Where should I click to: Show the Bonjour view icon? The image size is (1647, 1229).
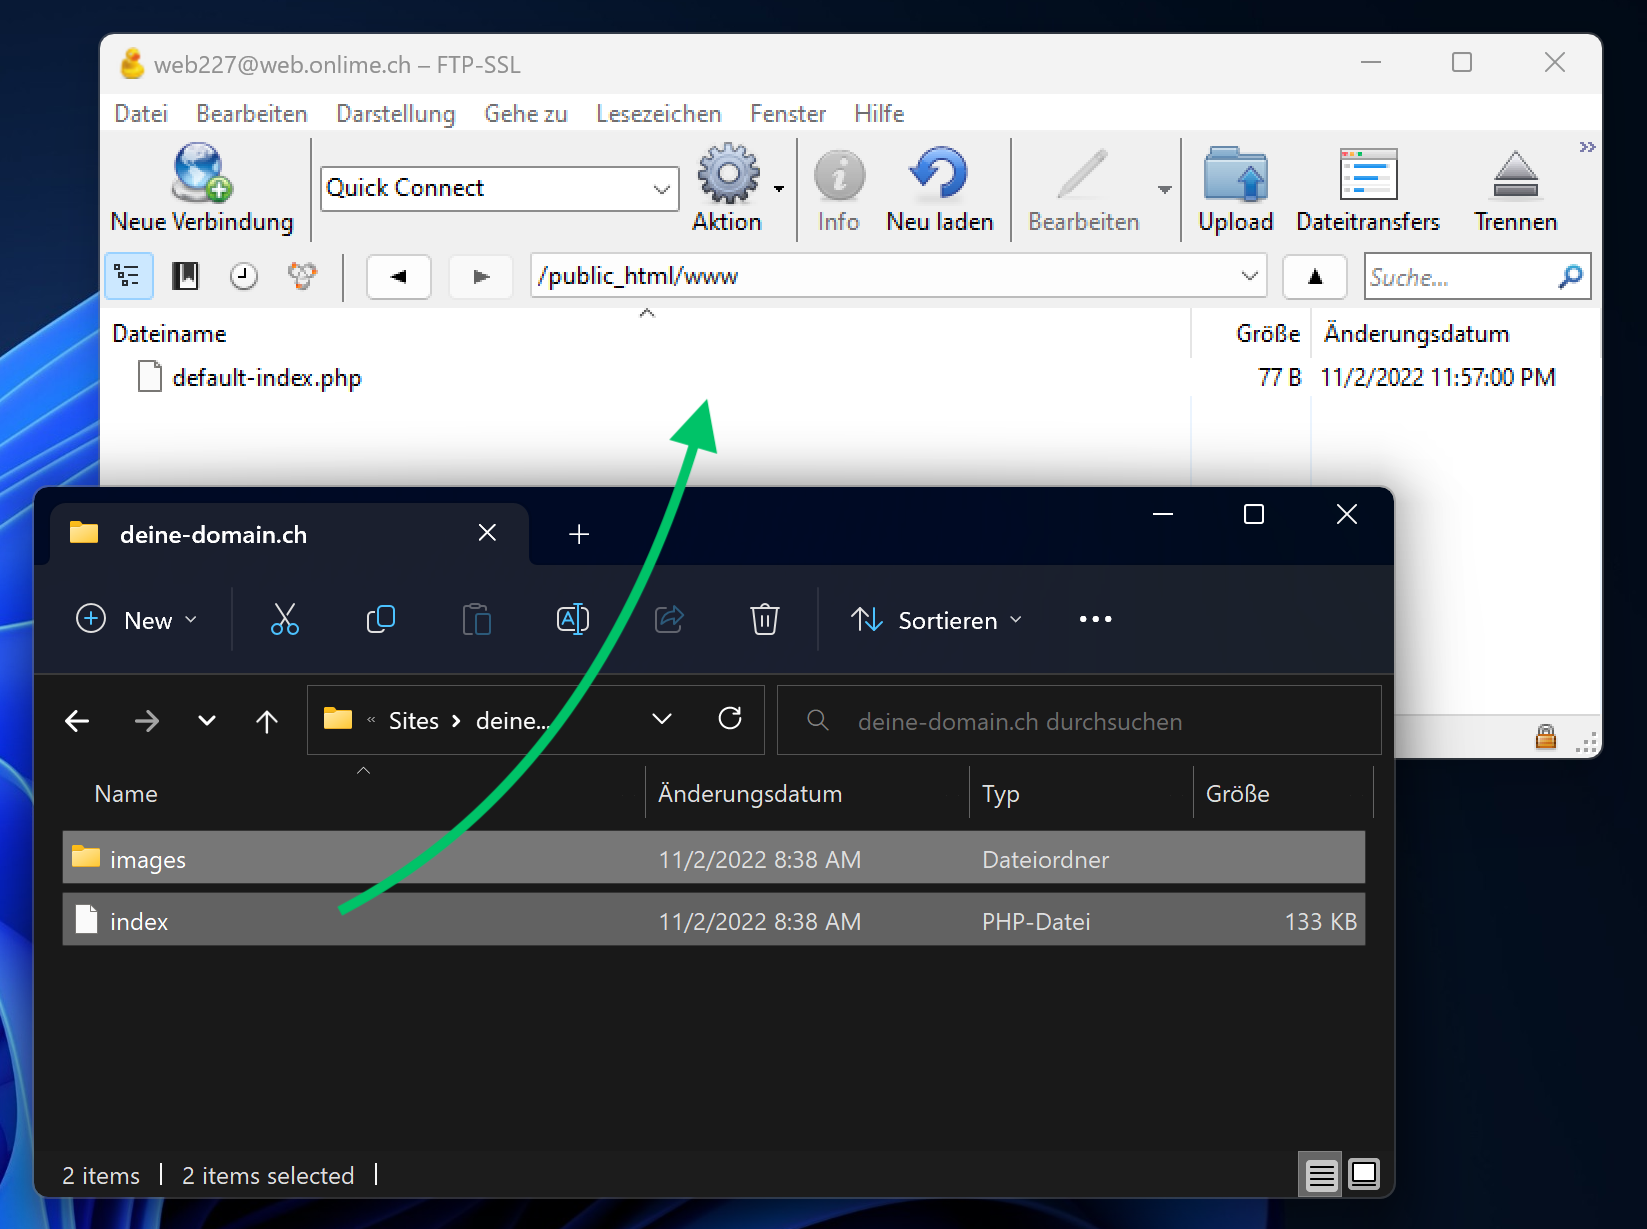click(x=302, y=276)
